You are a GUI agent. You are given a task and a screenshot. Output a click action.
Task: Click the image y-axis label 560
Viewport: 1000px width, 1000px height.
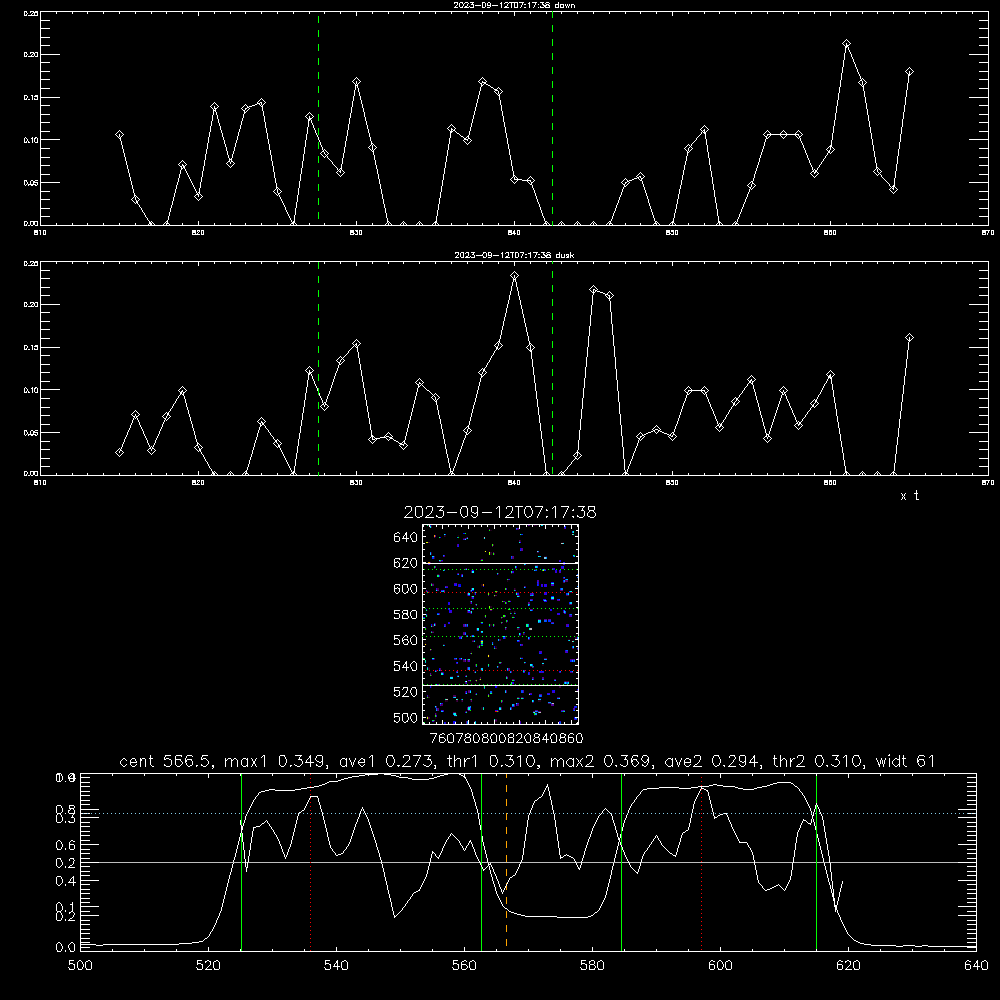(x=406, y=640)
